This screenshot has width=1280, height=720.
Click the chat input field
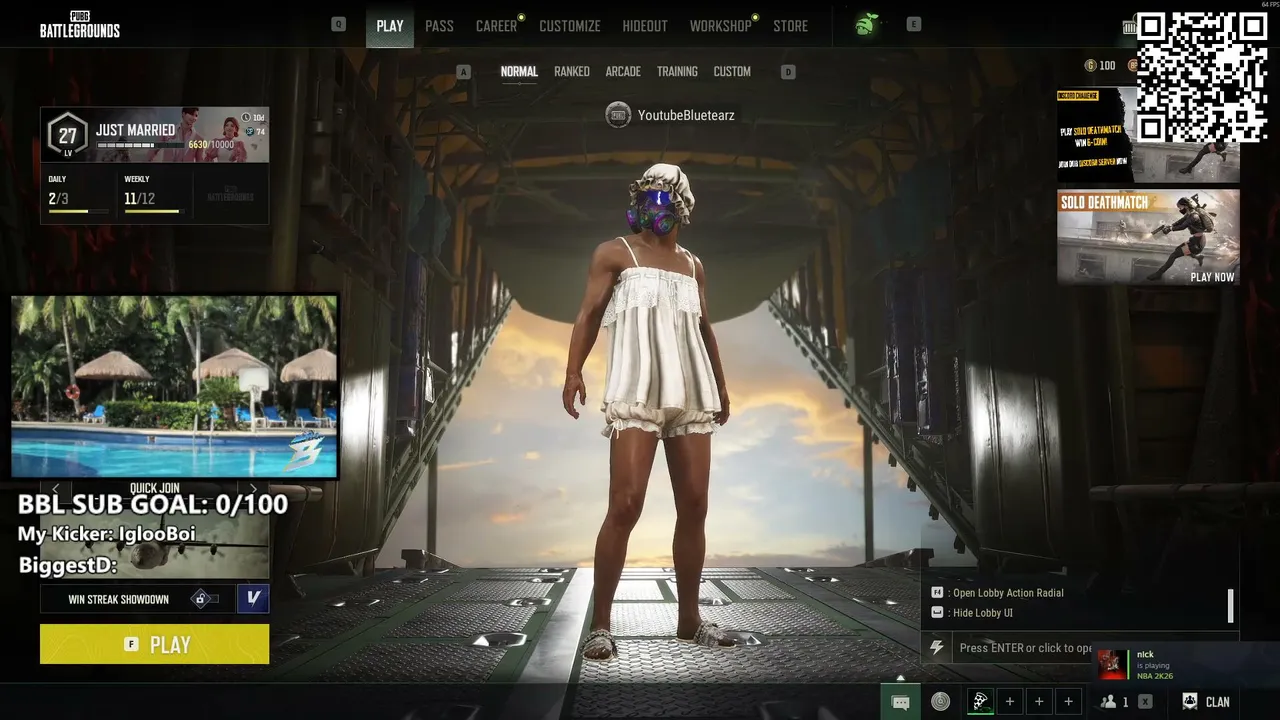(x=1020, y=648)
